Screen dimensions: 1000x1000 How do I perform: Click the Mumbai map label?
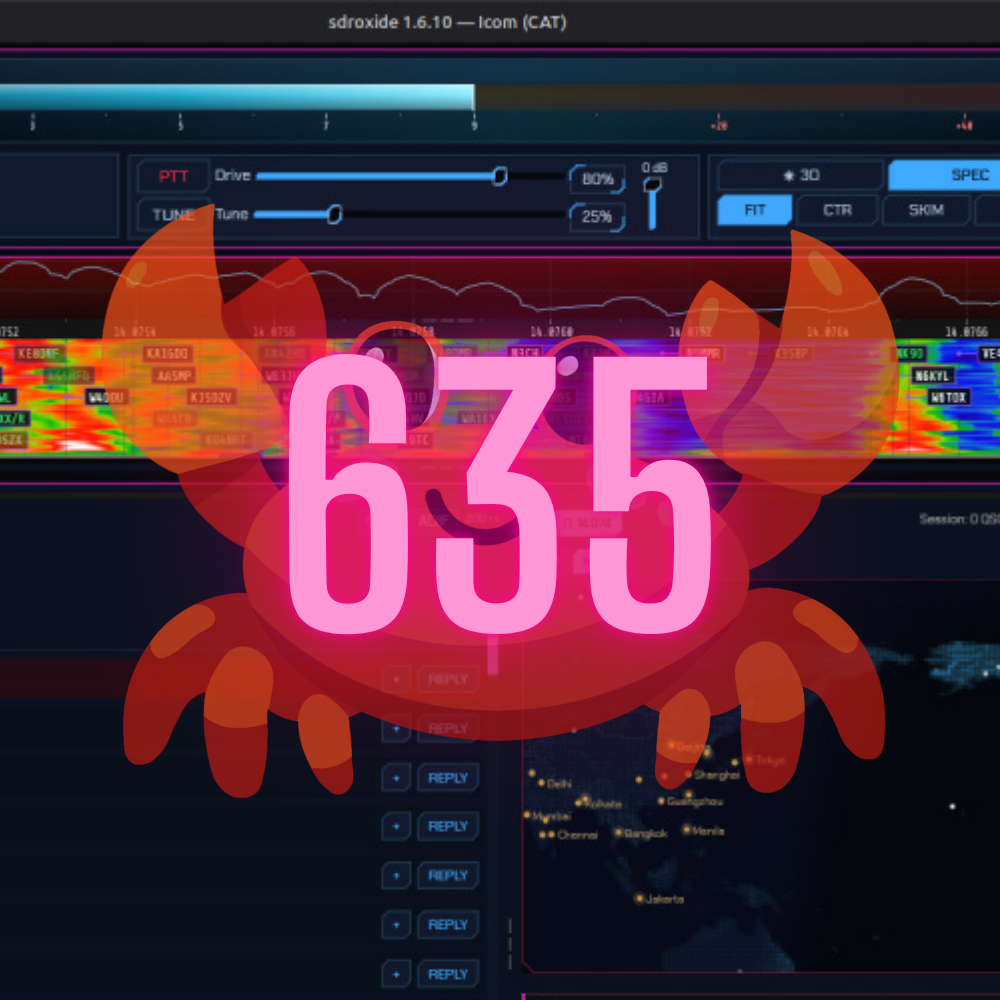pos(551,816)
